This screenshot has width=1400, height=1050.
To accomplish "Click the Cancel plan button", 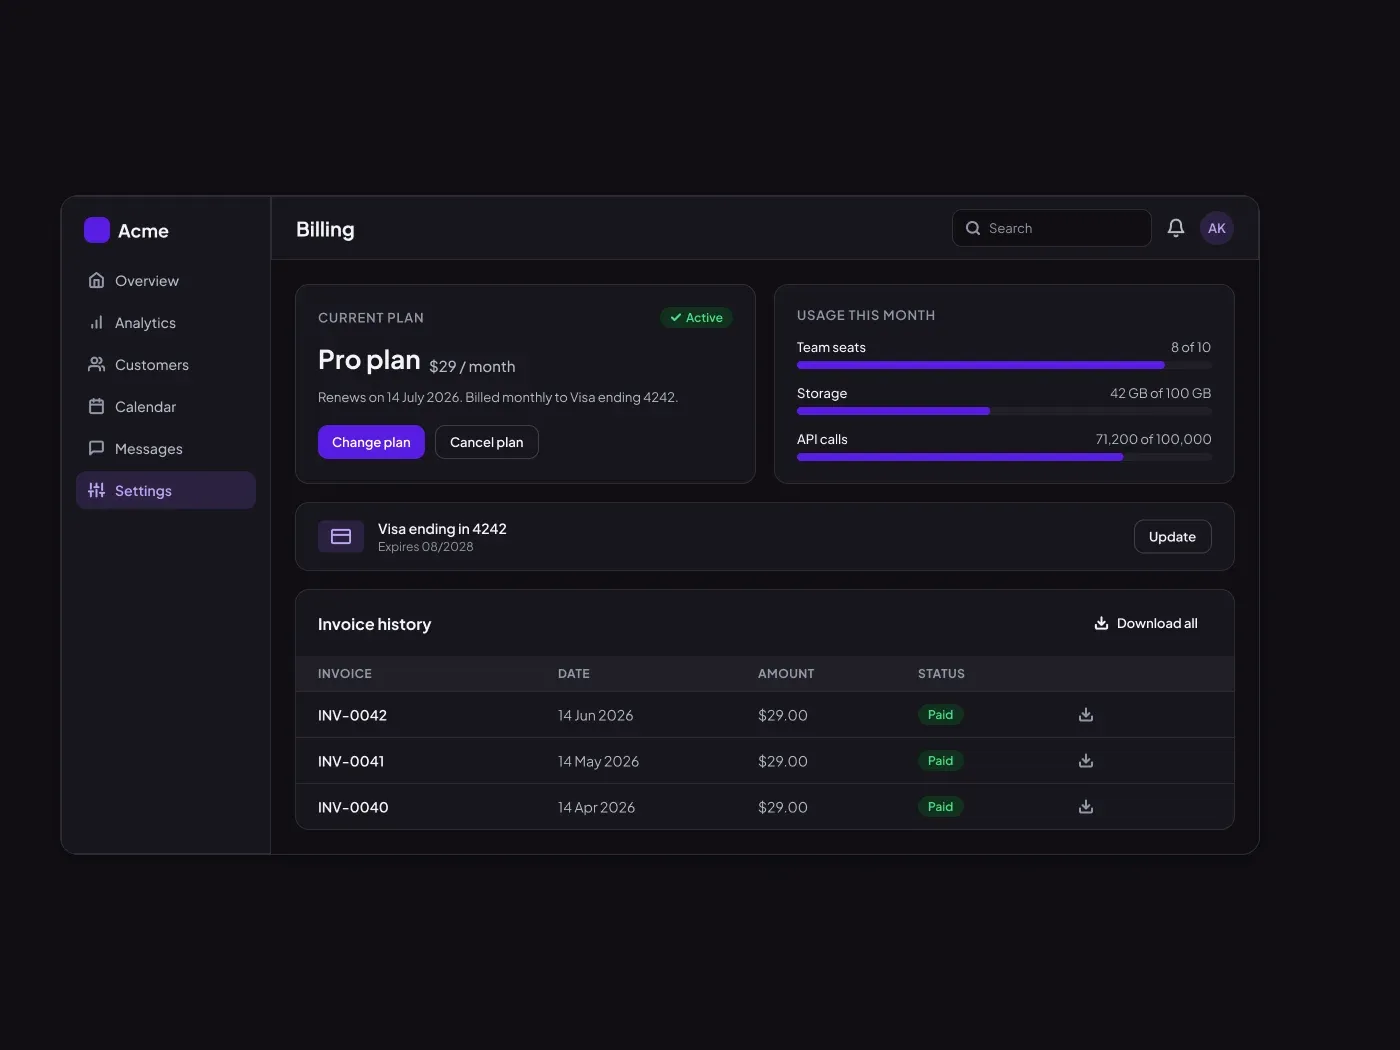I will coord(487,442).
